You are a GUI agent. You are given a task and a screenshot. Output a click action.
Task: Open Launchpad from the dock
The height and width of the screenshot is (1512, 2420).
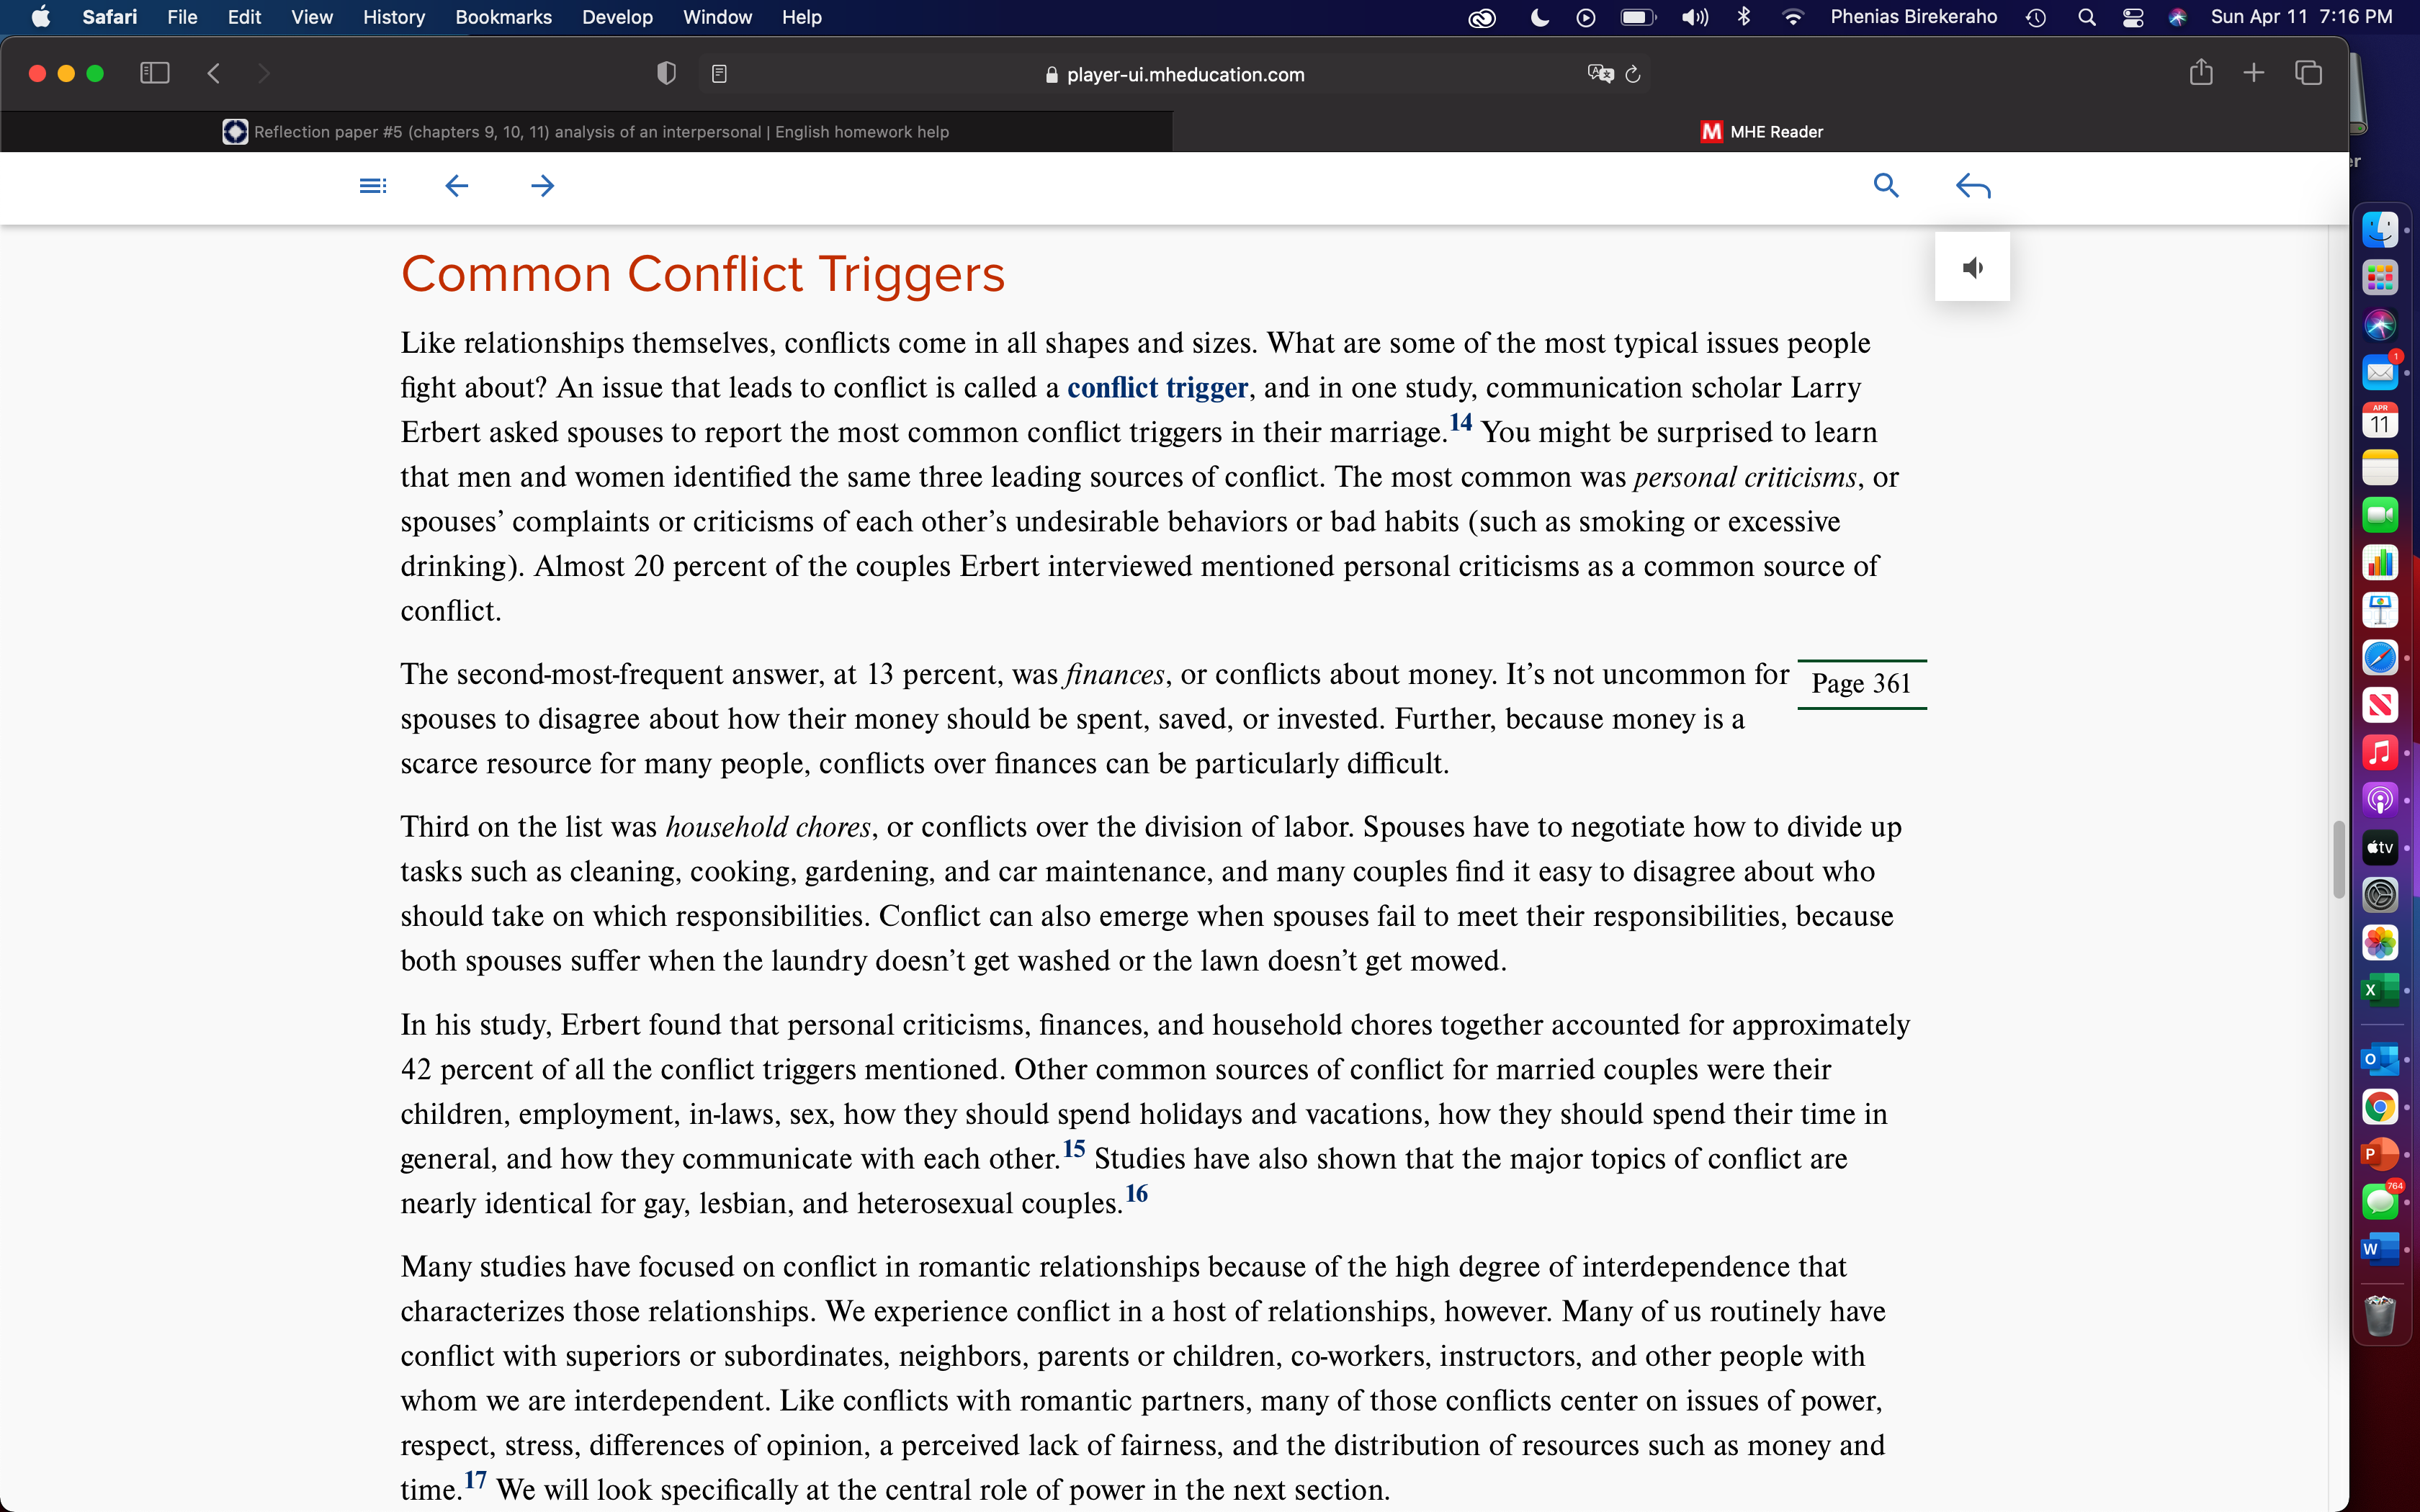(2380, 278)
